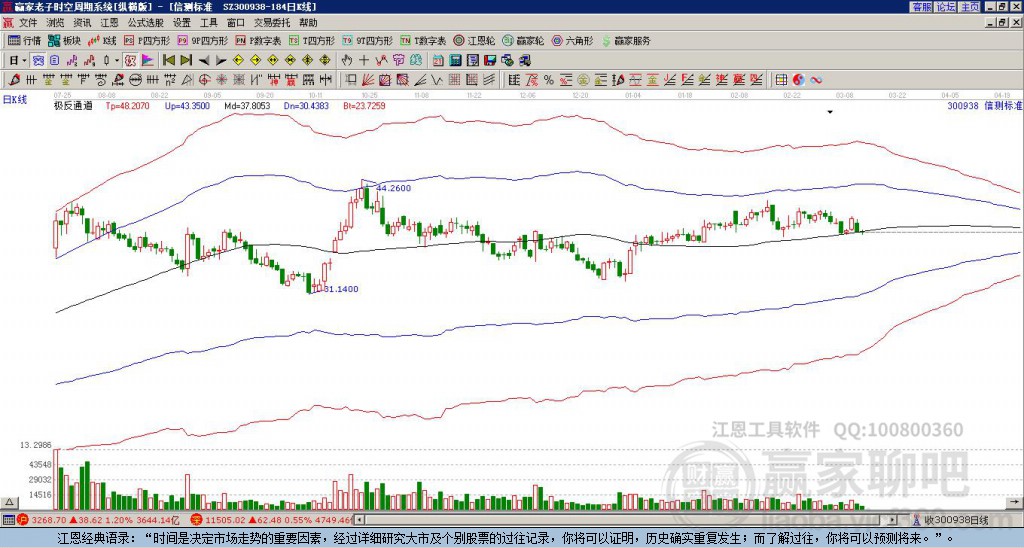Image resolution: width=1024 pixels, height=548 pixels.
Task: Click the status bar keyboard icon
Action: click(8, 520)
